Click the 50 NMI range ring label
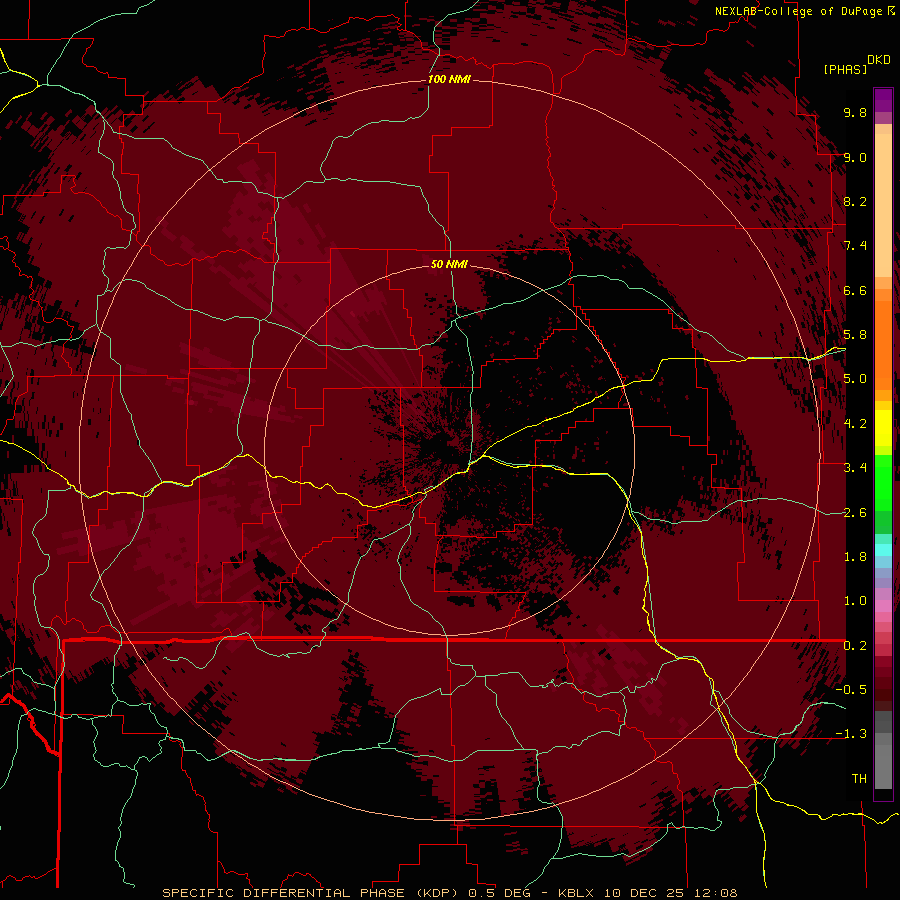The height and width of the screenshot is (900, 900). click(449, 264)
